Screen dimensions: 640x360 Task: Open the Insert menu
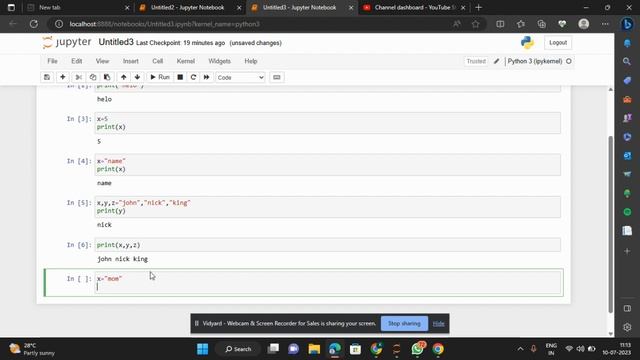pyautogui.click(x=131, y=61)
